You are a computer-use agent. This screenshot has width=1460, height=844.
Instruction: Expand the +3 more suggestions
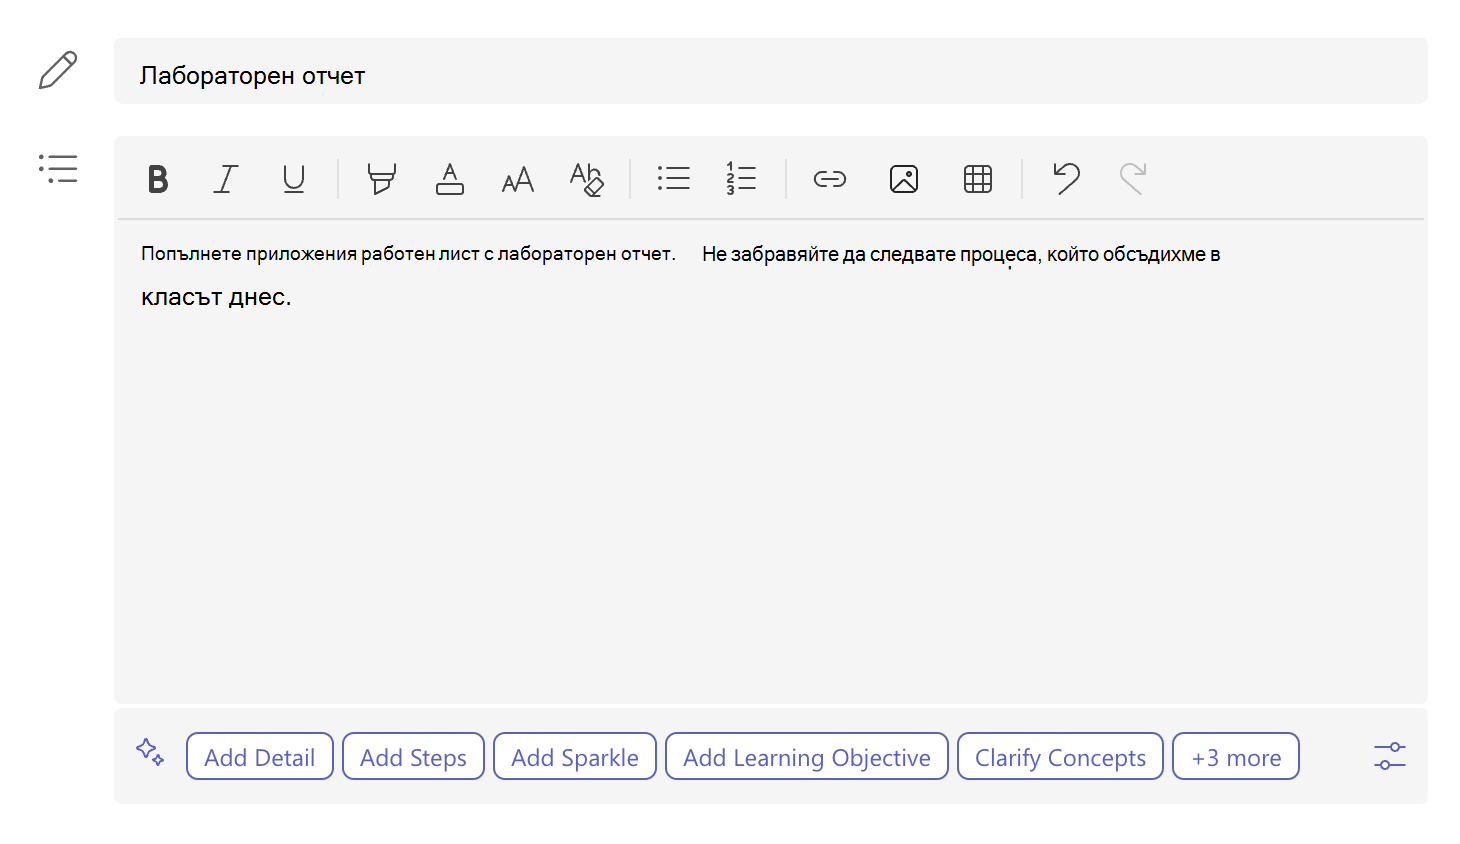click(x=1236, y=757)
